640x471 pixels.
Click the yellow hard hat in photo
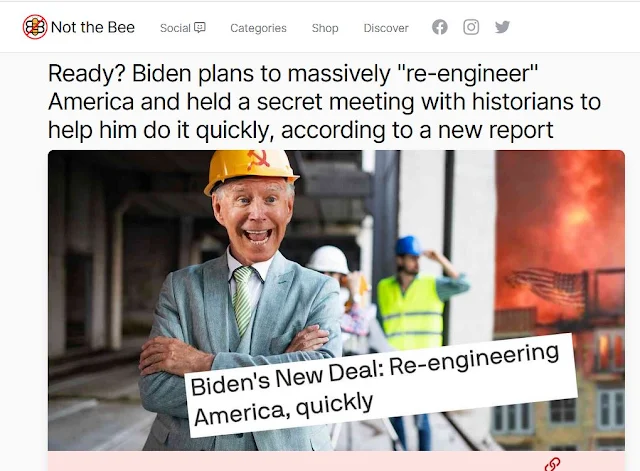250,169
